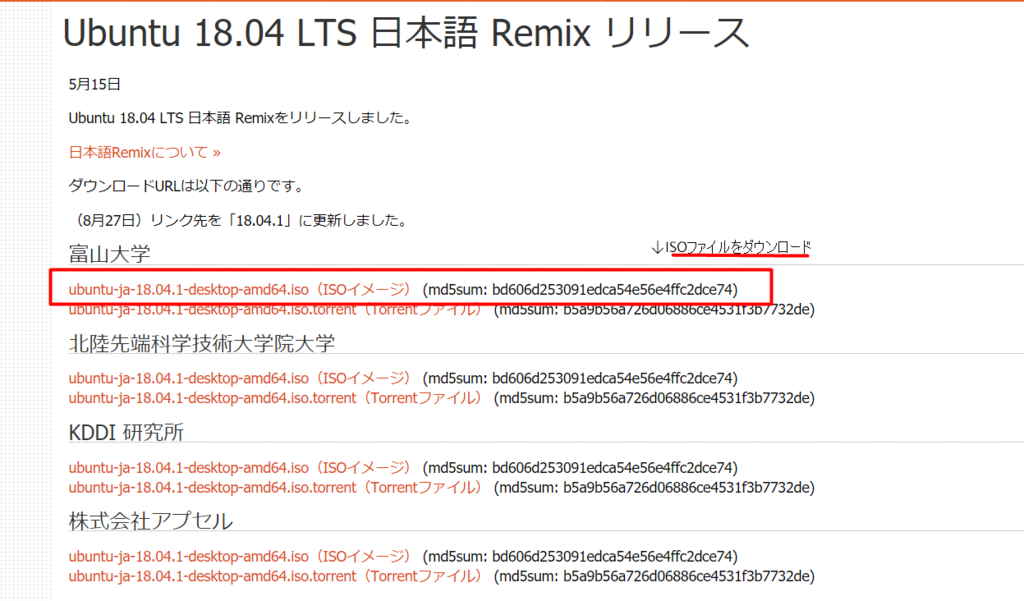Open the iso.torrent link under 富山大学
The height and width of the screenshot is (601, 1024).
[x=275, y=309]
